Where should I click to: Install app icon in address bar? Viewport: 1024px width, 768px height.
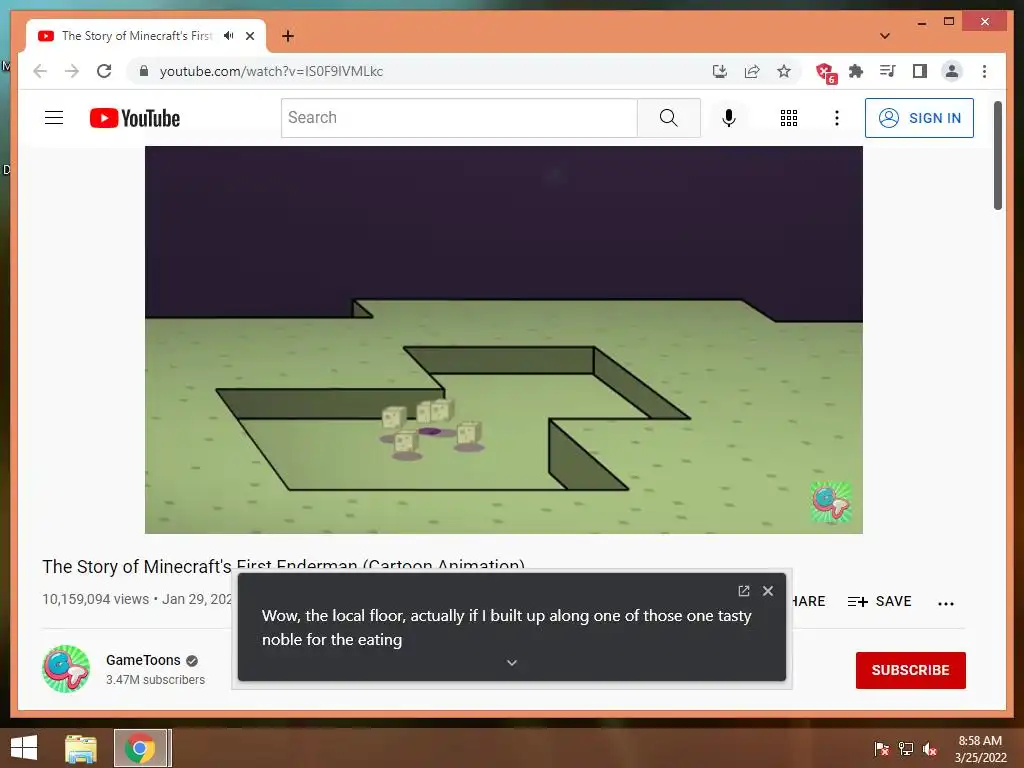pos(720,71)
